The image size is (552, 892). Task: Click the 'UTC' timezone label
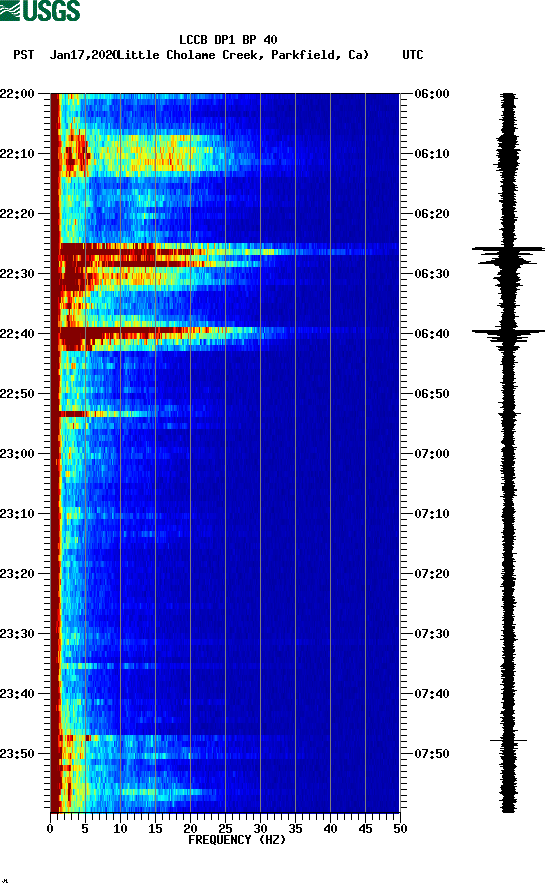click(413, 55)
